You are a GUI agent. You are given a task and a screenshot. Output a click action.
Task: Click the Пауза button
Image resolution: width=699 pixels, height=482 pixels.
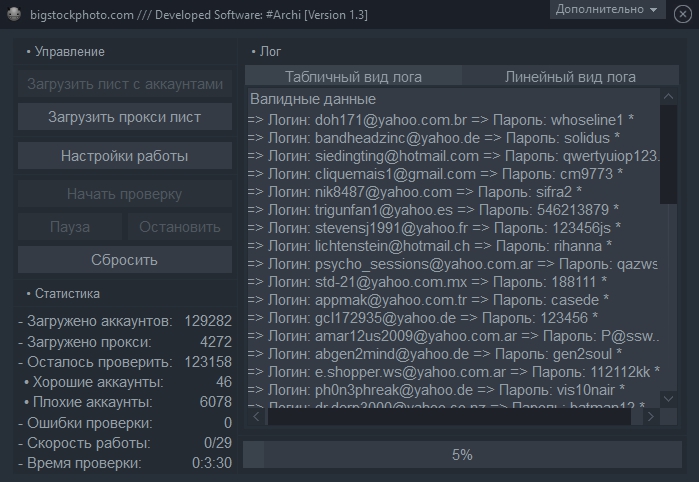click(69, 227)
